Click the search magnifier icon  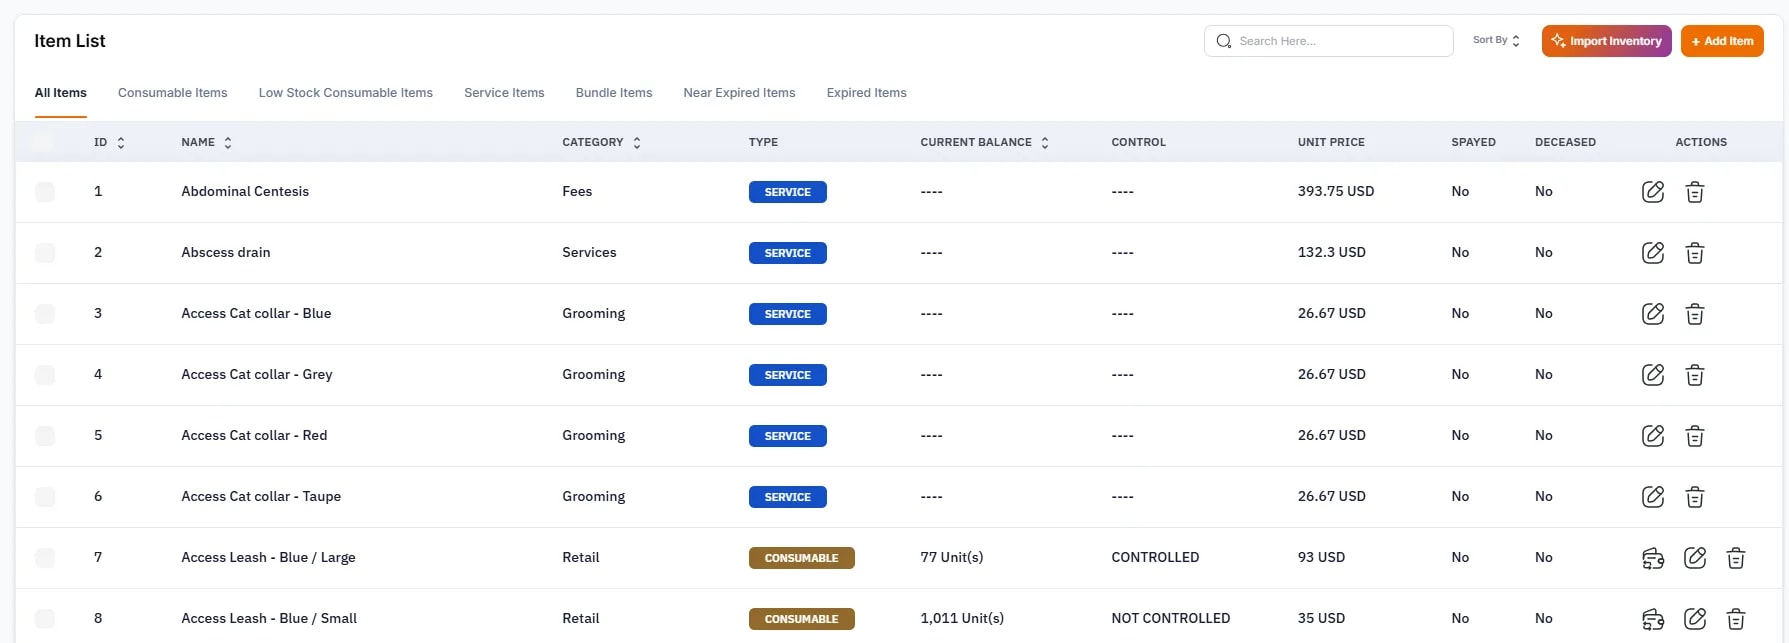[x=1223, y=41]
